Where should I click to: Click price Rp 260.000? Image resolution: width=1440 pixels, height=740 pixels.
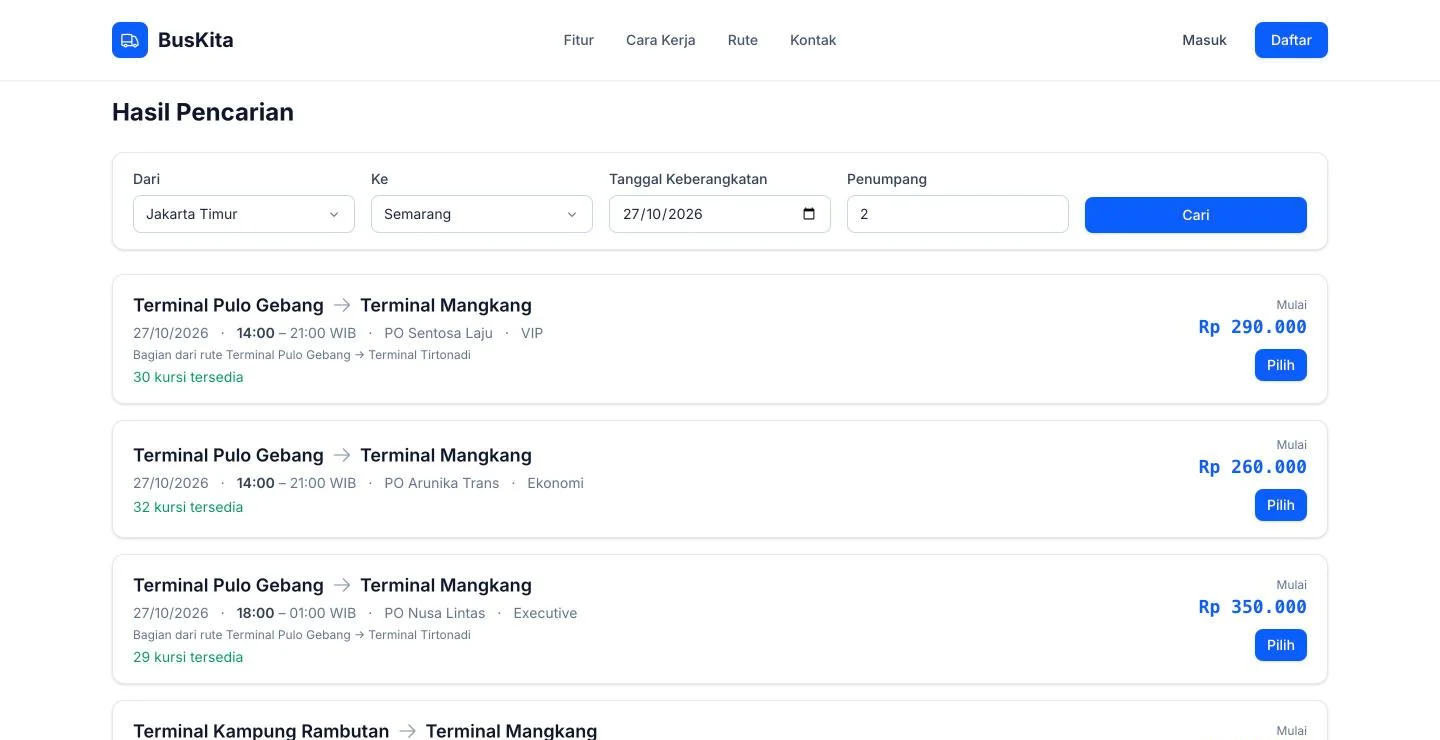1253,467
